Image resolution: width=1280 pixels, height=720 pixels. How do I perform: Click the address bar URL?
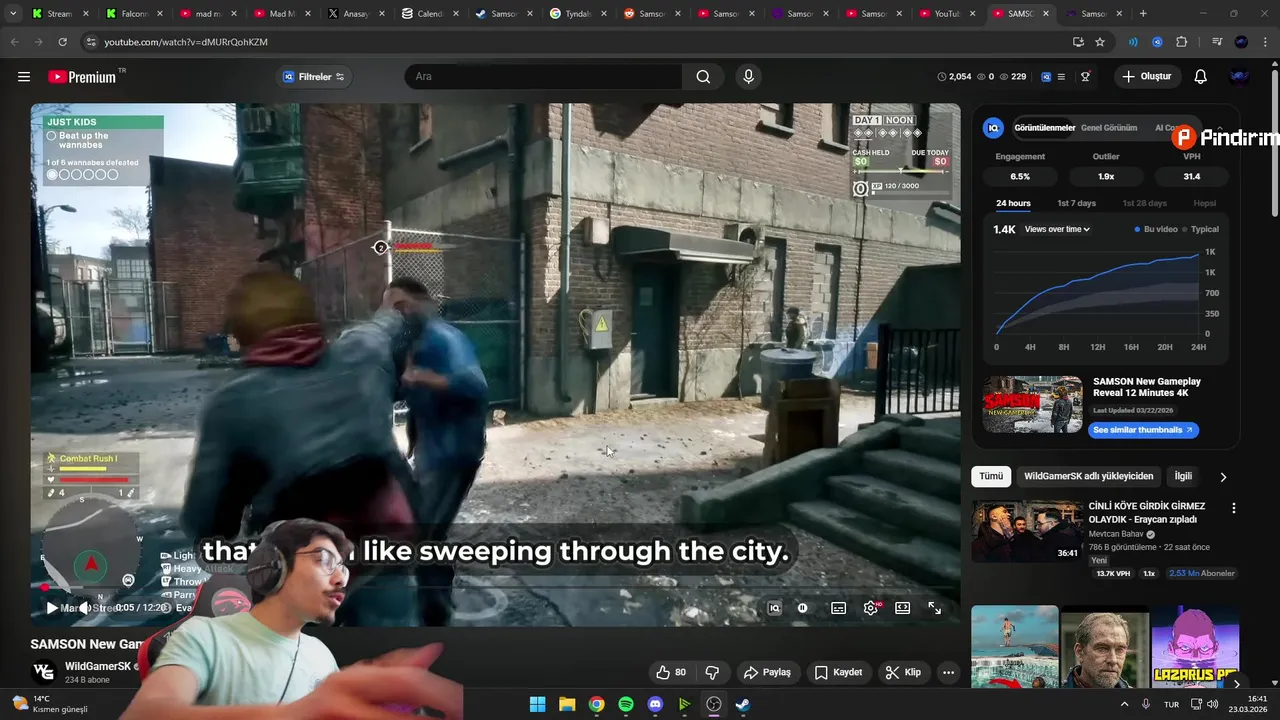pos(185,42)
